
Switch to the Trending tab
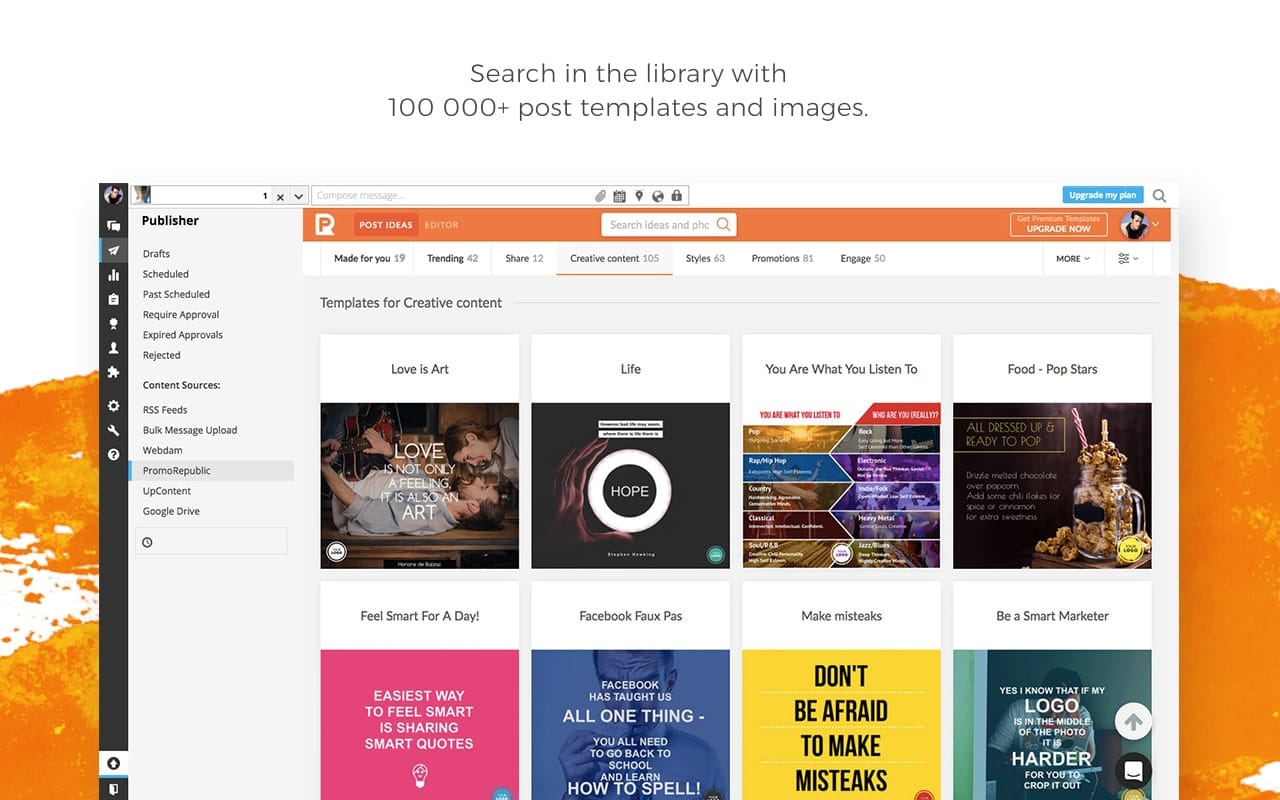point(452,259)
